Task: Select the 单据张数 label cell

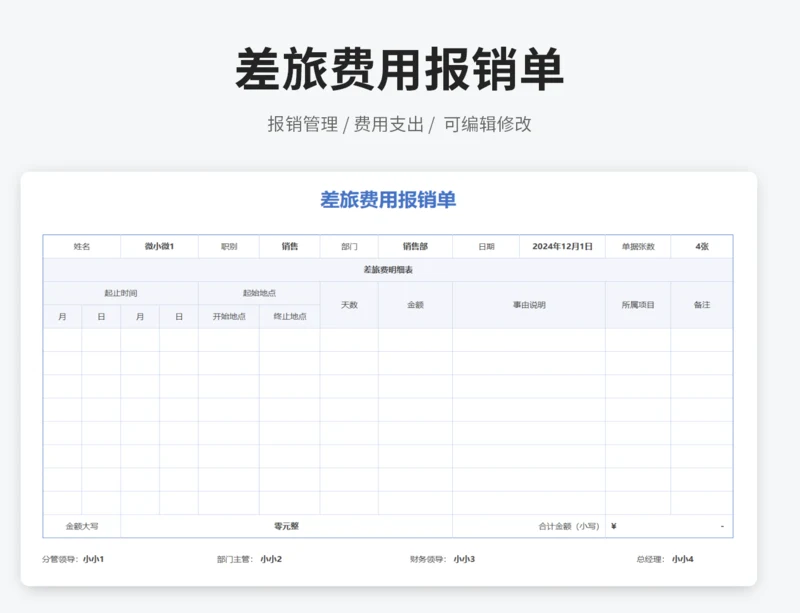Action: [x=638, y=247]
